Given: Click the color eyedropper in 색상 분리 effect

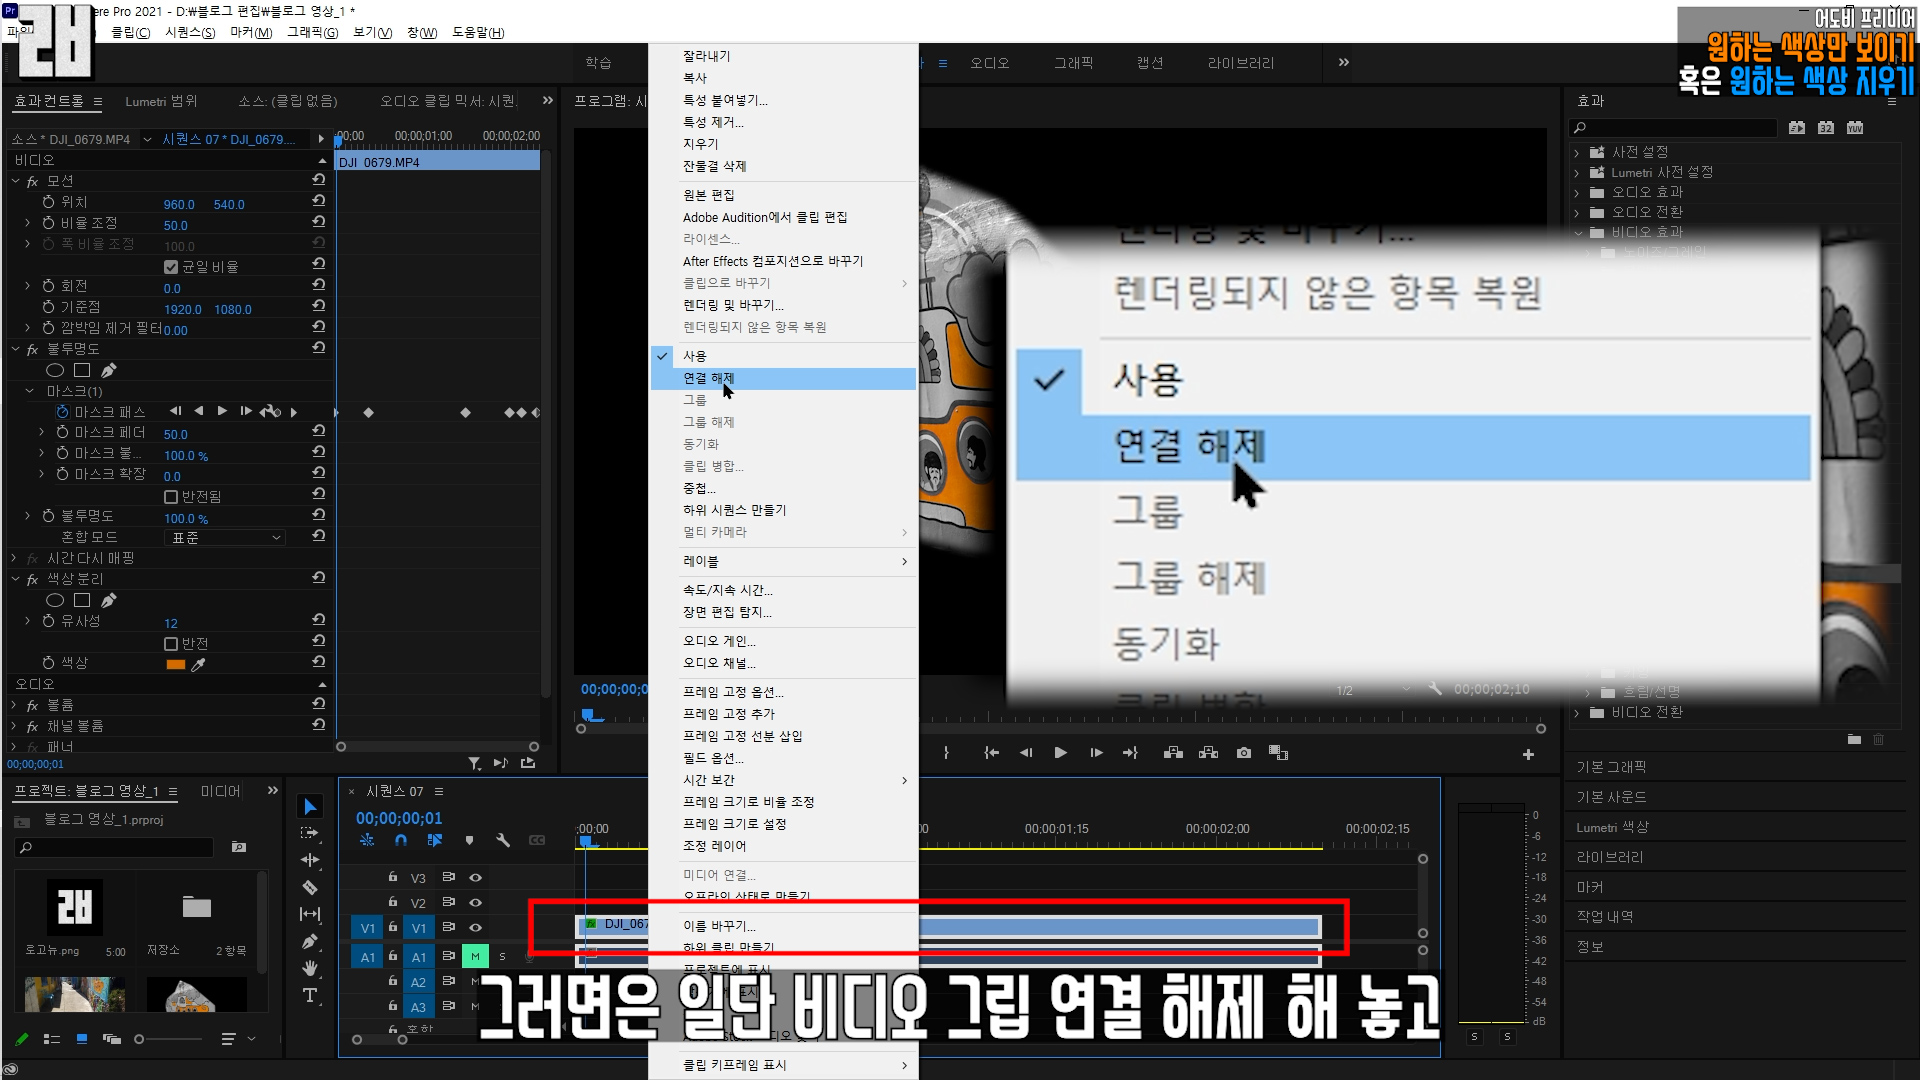Looking at the screenshot, I should coord(198,664).
